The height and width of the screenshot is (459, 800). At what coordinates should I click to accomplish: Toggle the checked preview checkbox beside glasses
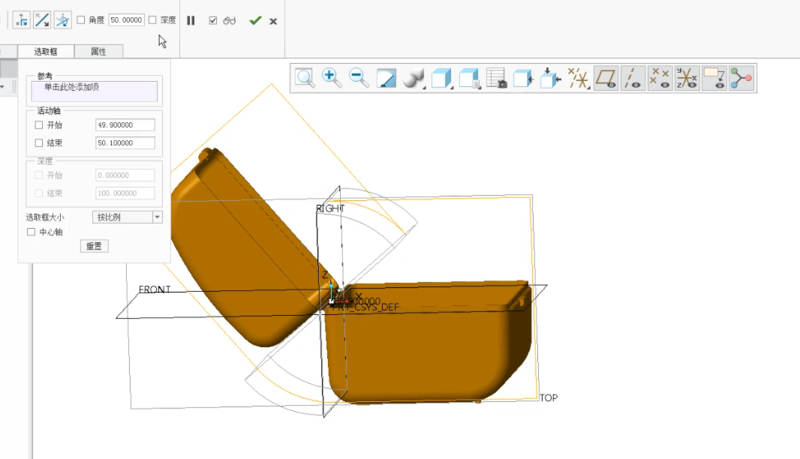pyautogui.click(x=213, y=20)
